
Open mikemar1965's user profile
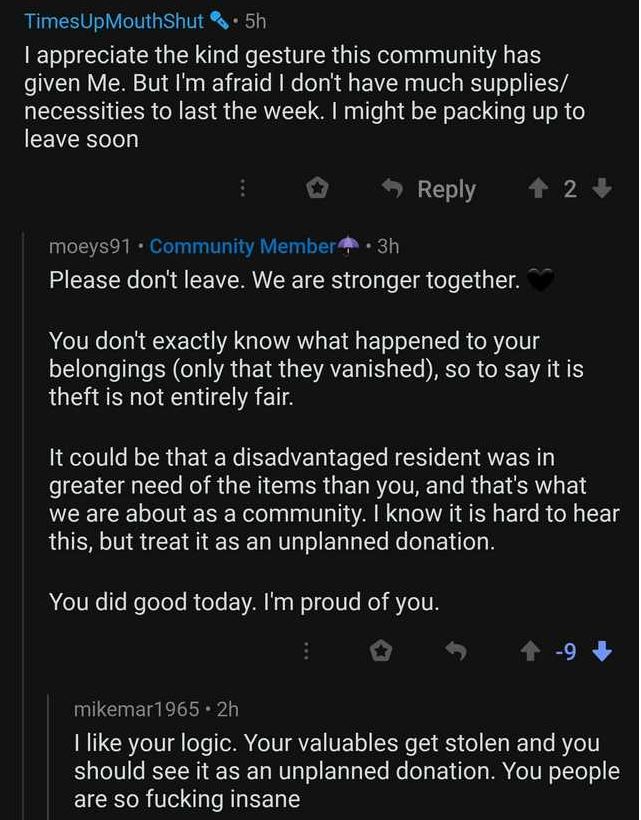coord(137,709)
